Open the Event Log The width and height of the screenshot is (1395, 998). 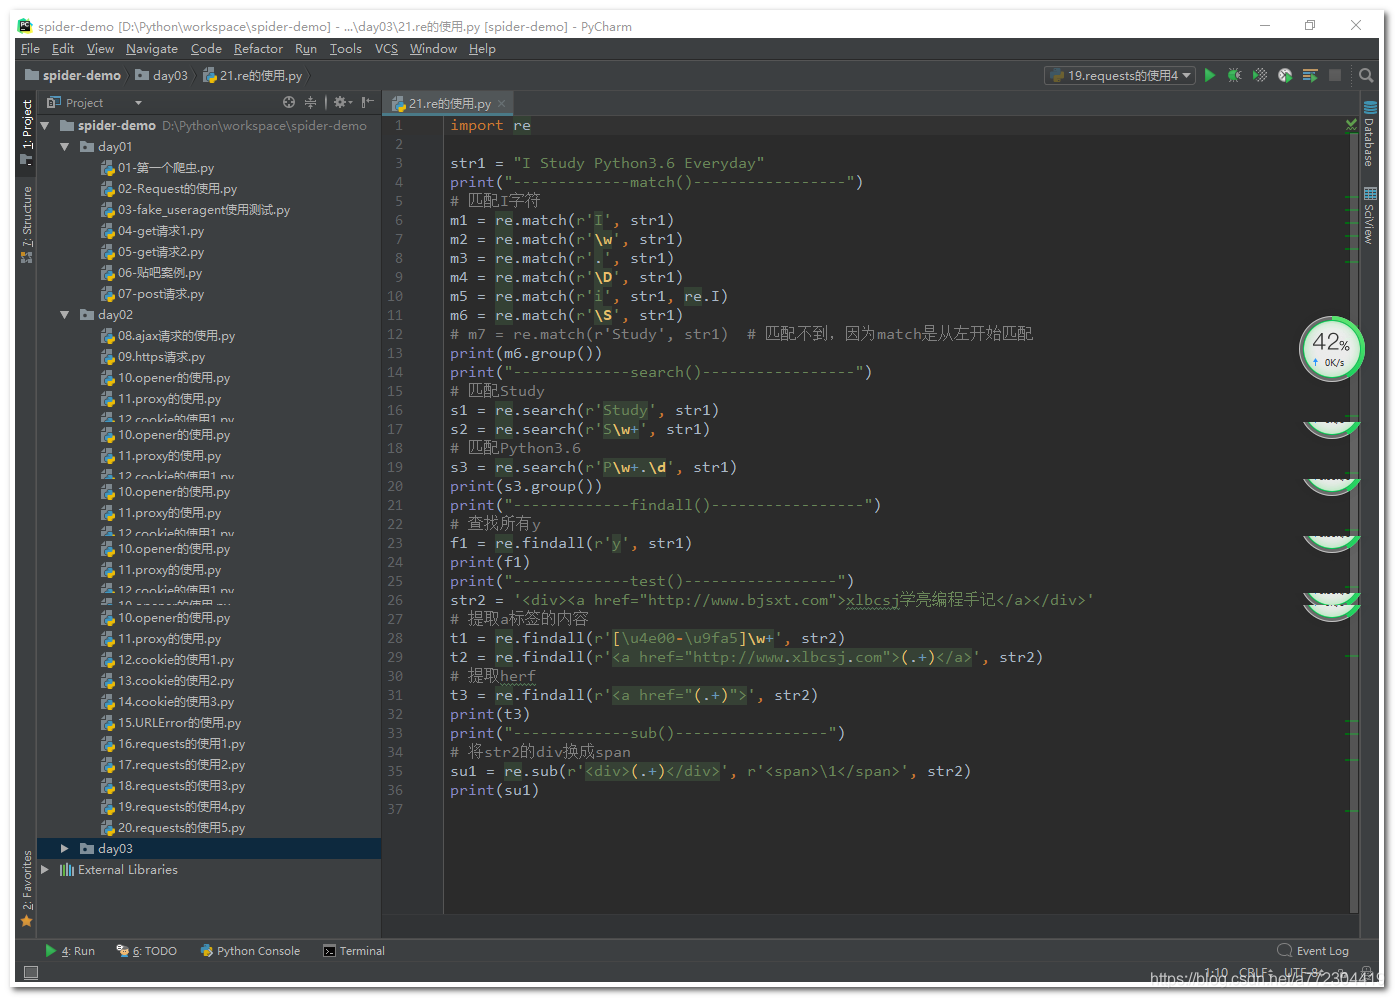click(1313, 951)
